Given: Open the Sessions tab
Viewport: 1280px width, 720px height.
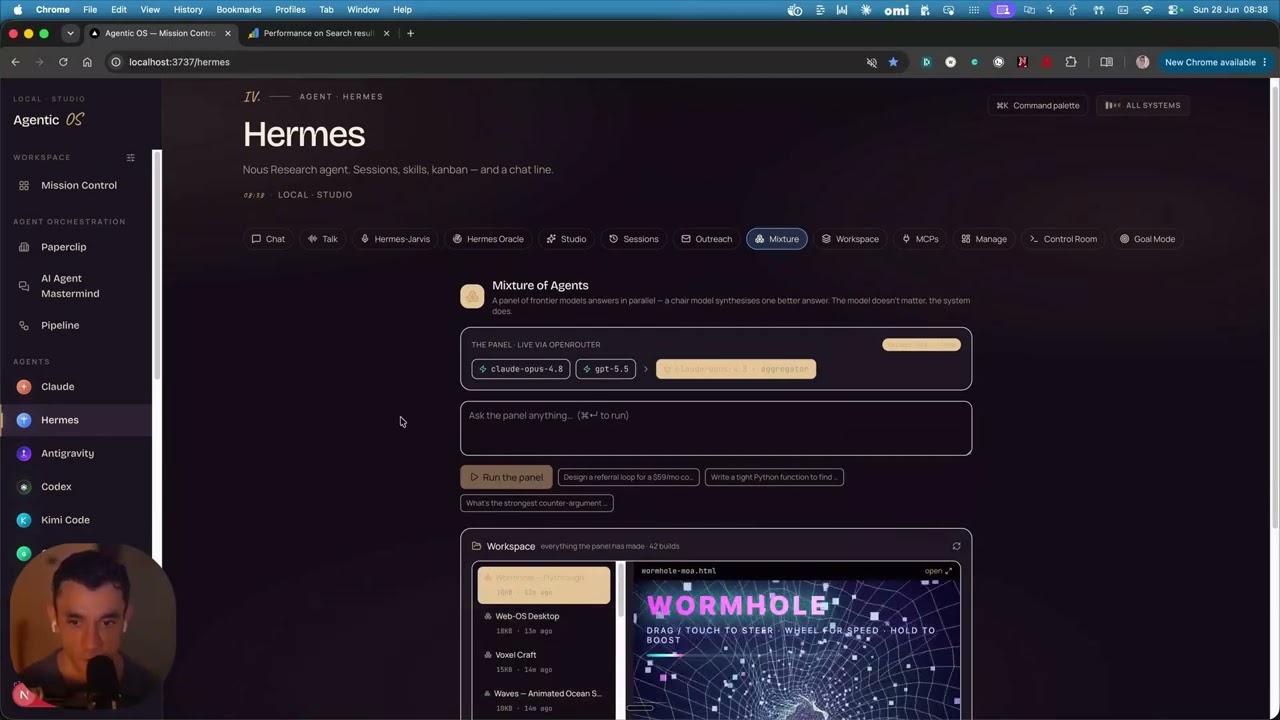Looking at the screenshot, I should tap(634, 239).
